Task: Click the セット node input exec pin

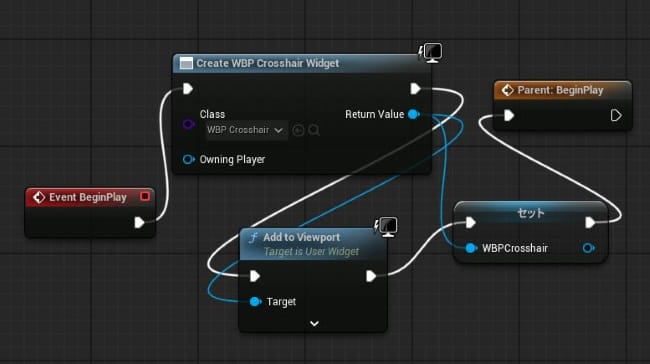Action: (x=471, y=223)
